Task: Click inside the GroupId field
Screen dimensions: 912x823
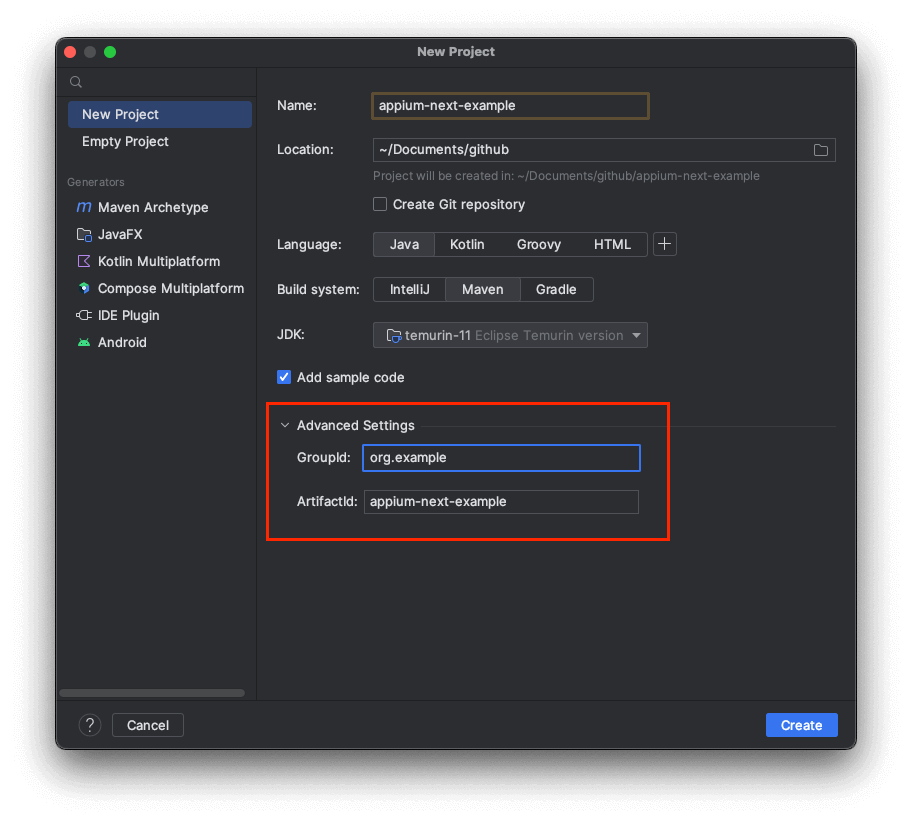Action: pos(500,457)
